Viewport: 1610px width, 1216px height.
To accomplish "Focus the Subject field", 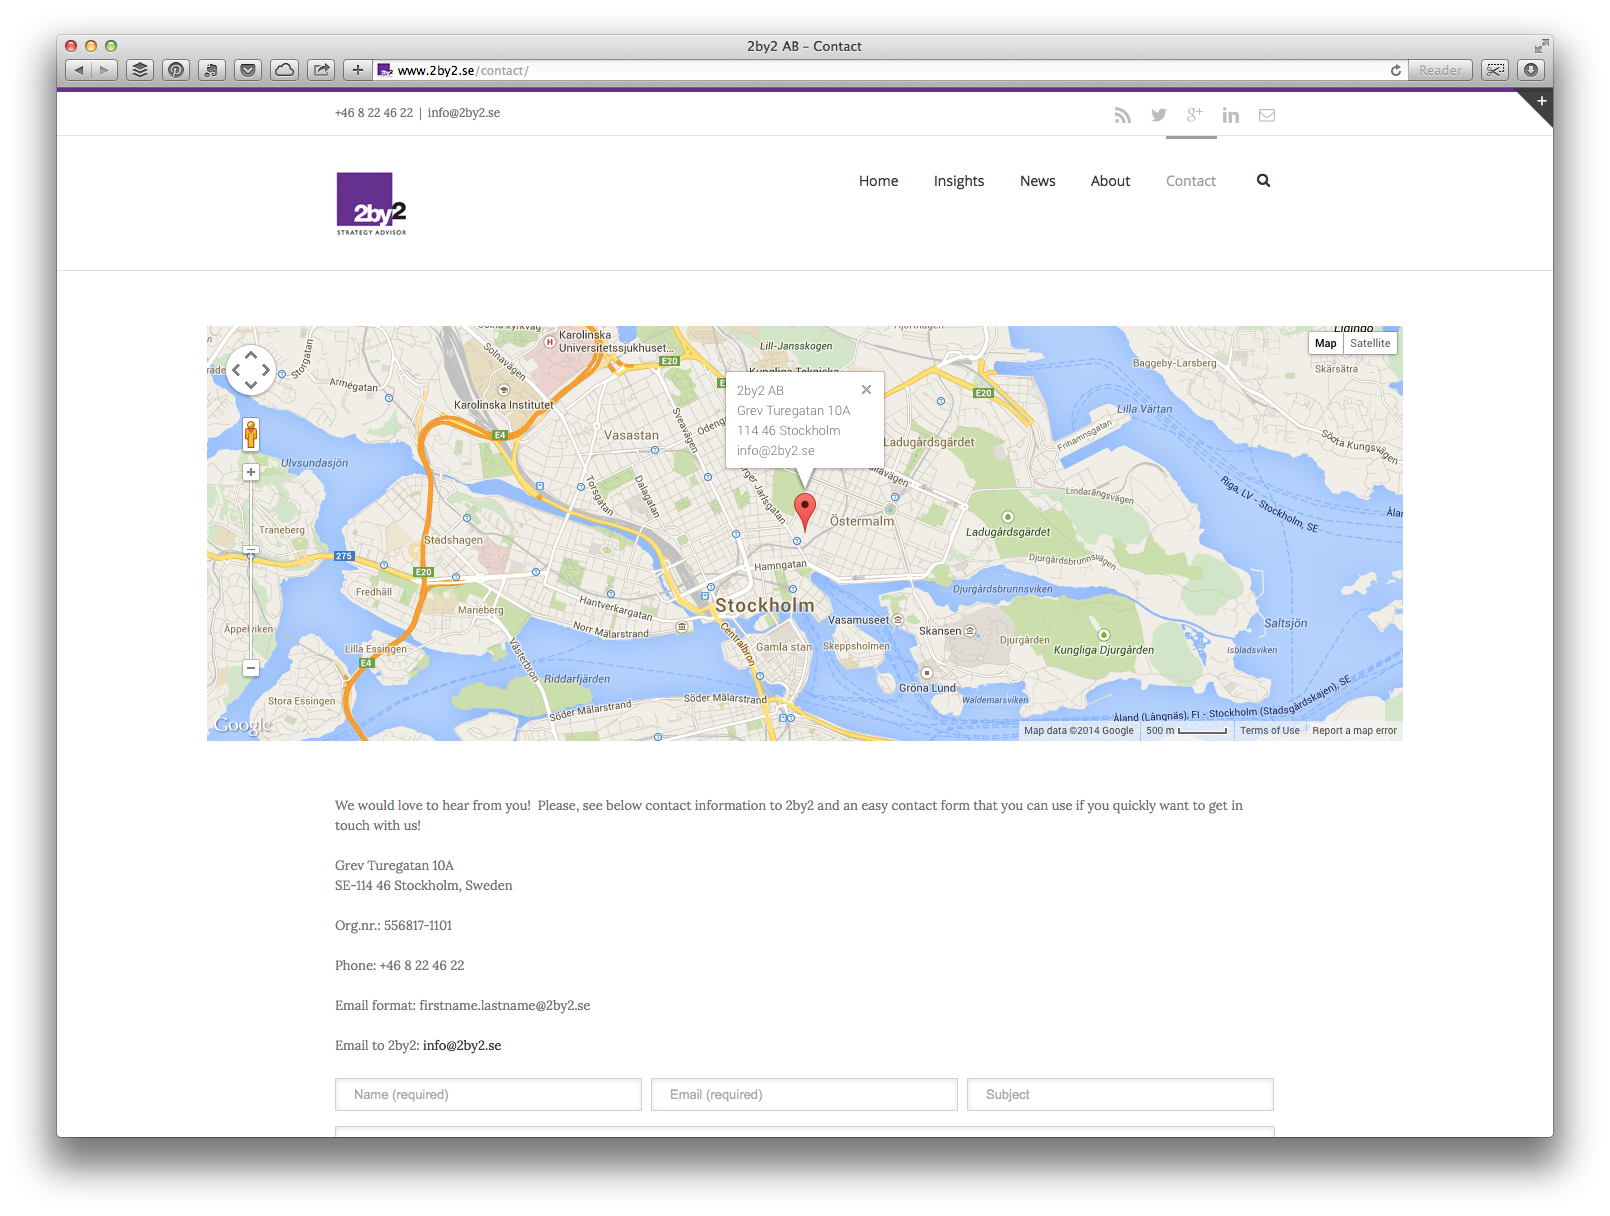I will pyautogui.click(x=1120, y=1094).
